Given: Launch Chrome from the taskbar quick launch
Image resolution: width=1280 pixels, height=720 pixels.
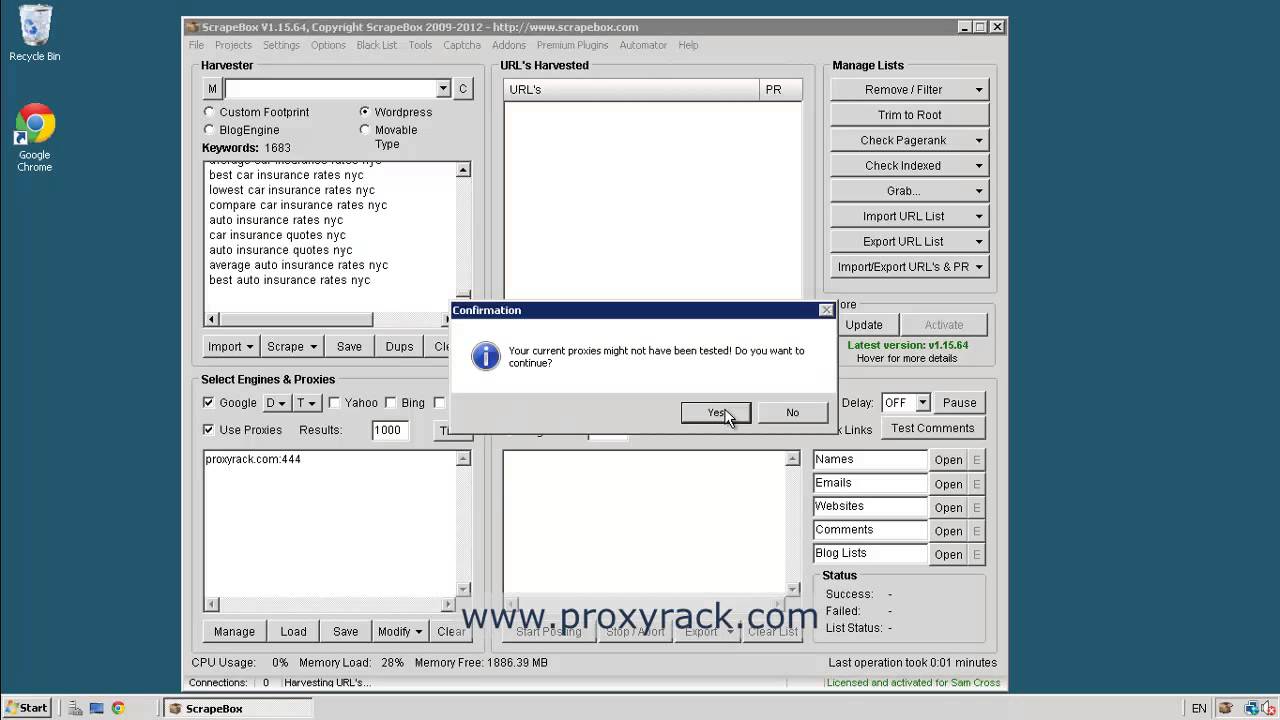Looking at the screenshot, I should click(x=118, y=708).
